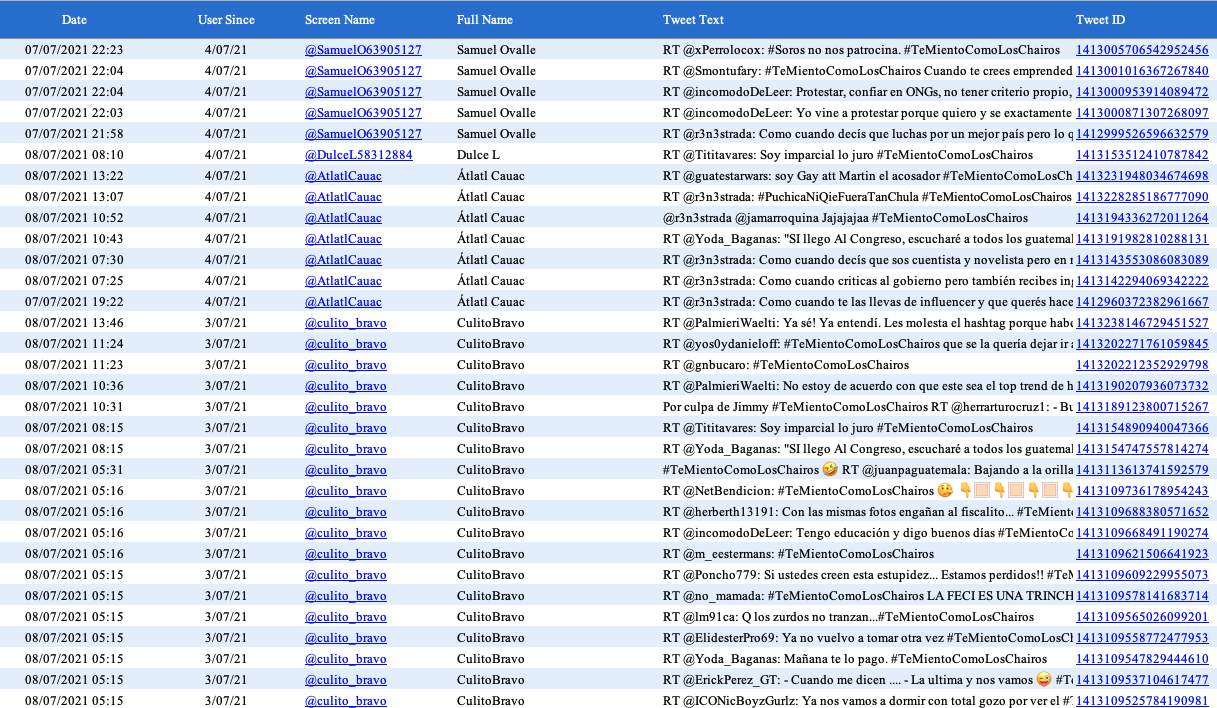
Task: Click @SamuelO63905127 link in 22:23 row
Action: coord(363,50)
